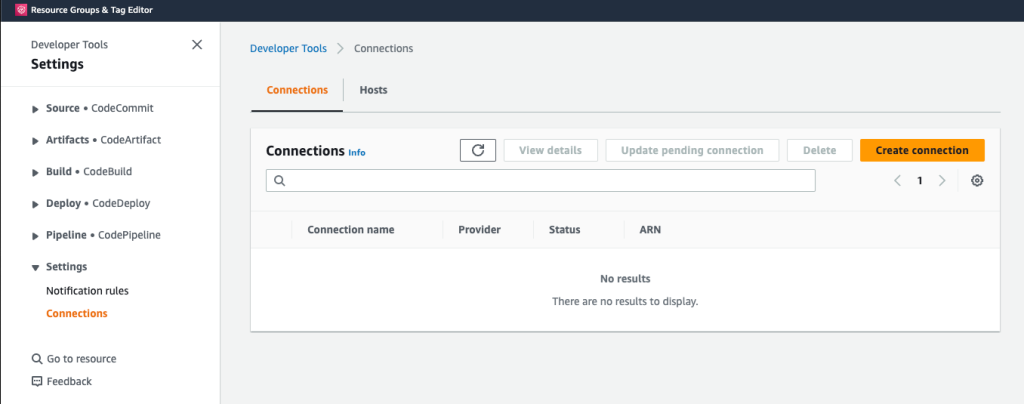Click Go to resource link
The image size is (1024, 404).
tap(82, 359)
